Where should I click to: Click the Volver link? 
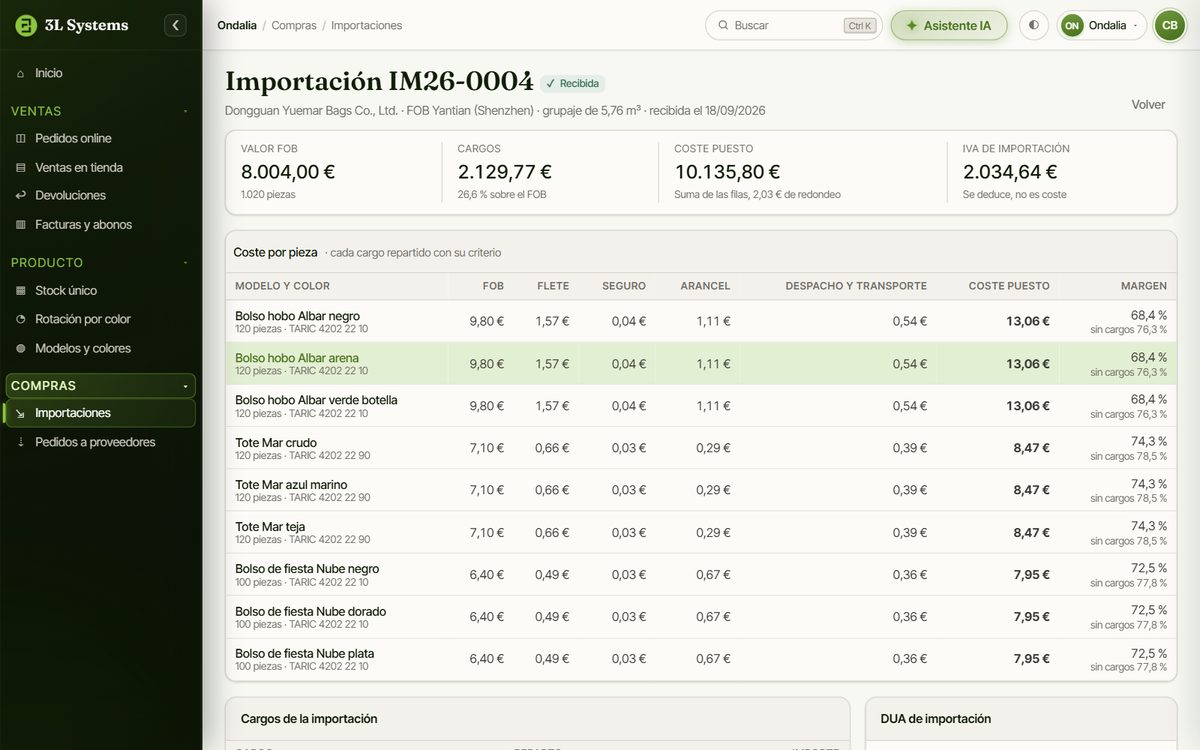click(x=1148, y=104)
